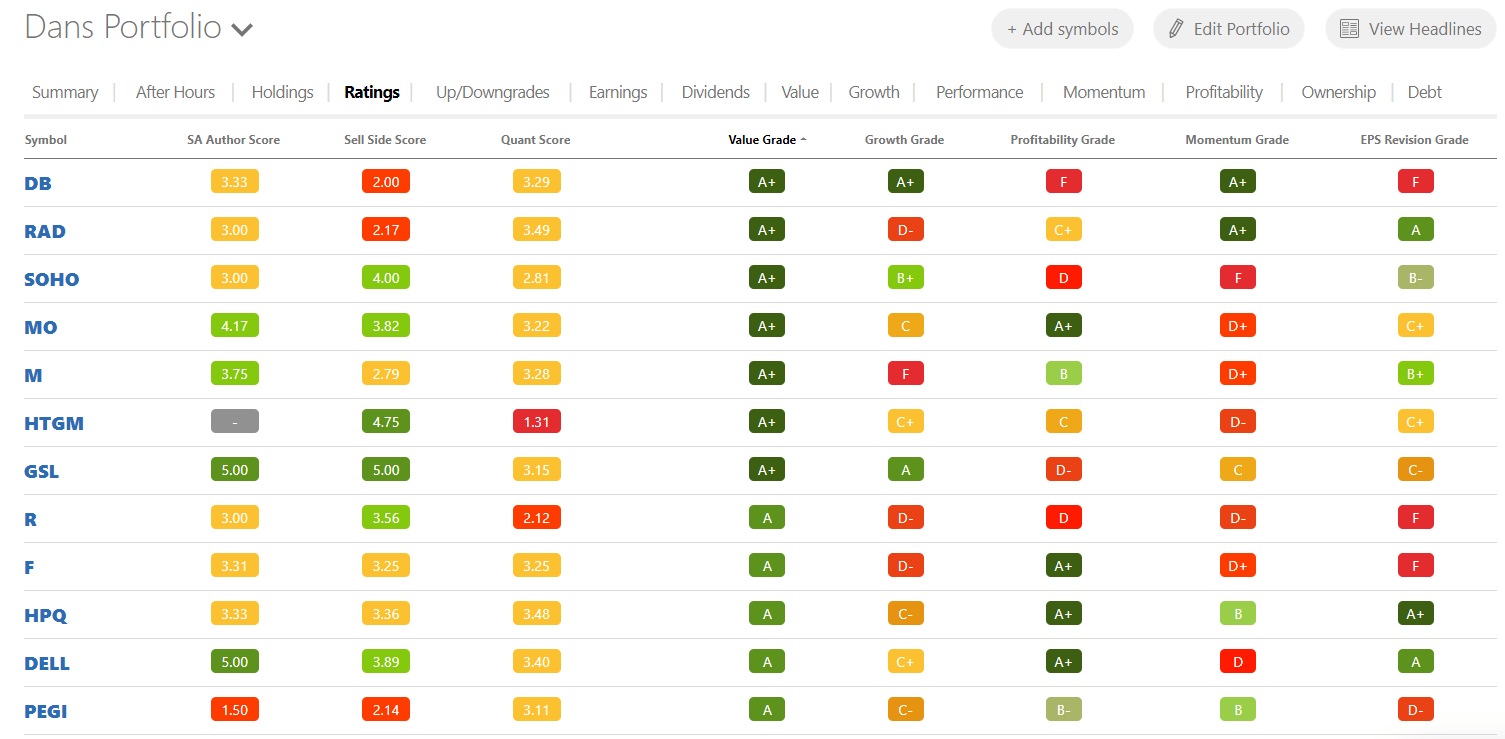Image resolution: width=1505 pixels, height=739 pixels.
Task: Click SOHO's Growth Grade B+ badge
Action: [906, 278]
